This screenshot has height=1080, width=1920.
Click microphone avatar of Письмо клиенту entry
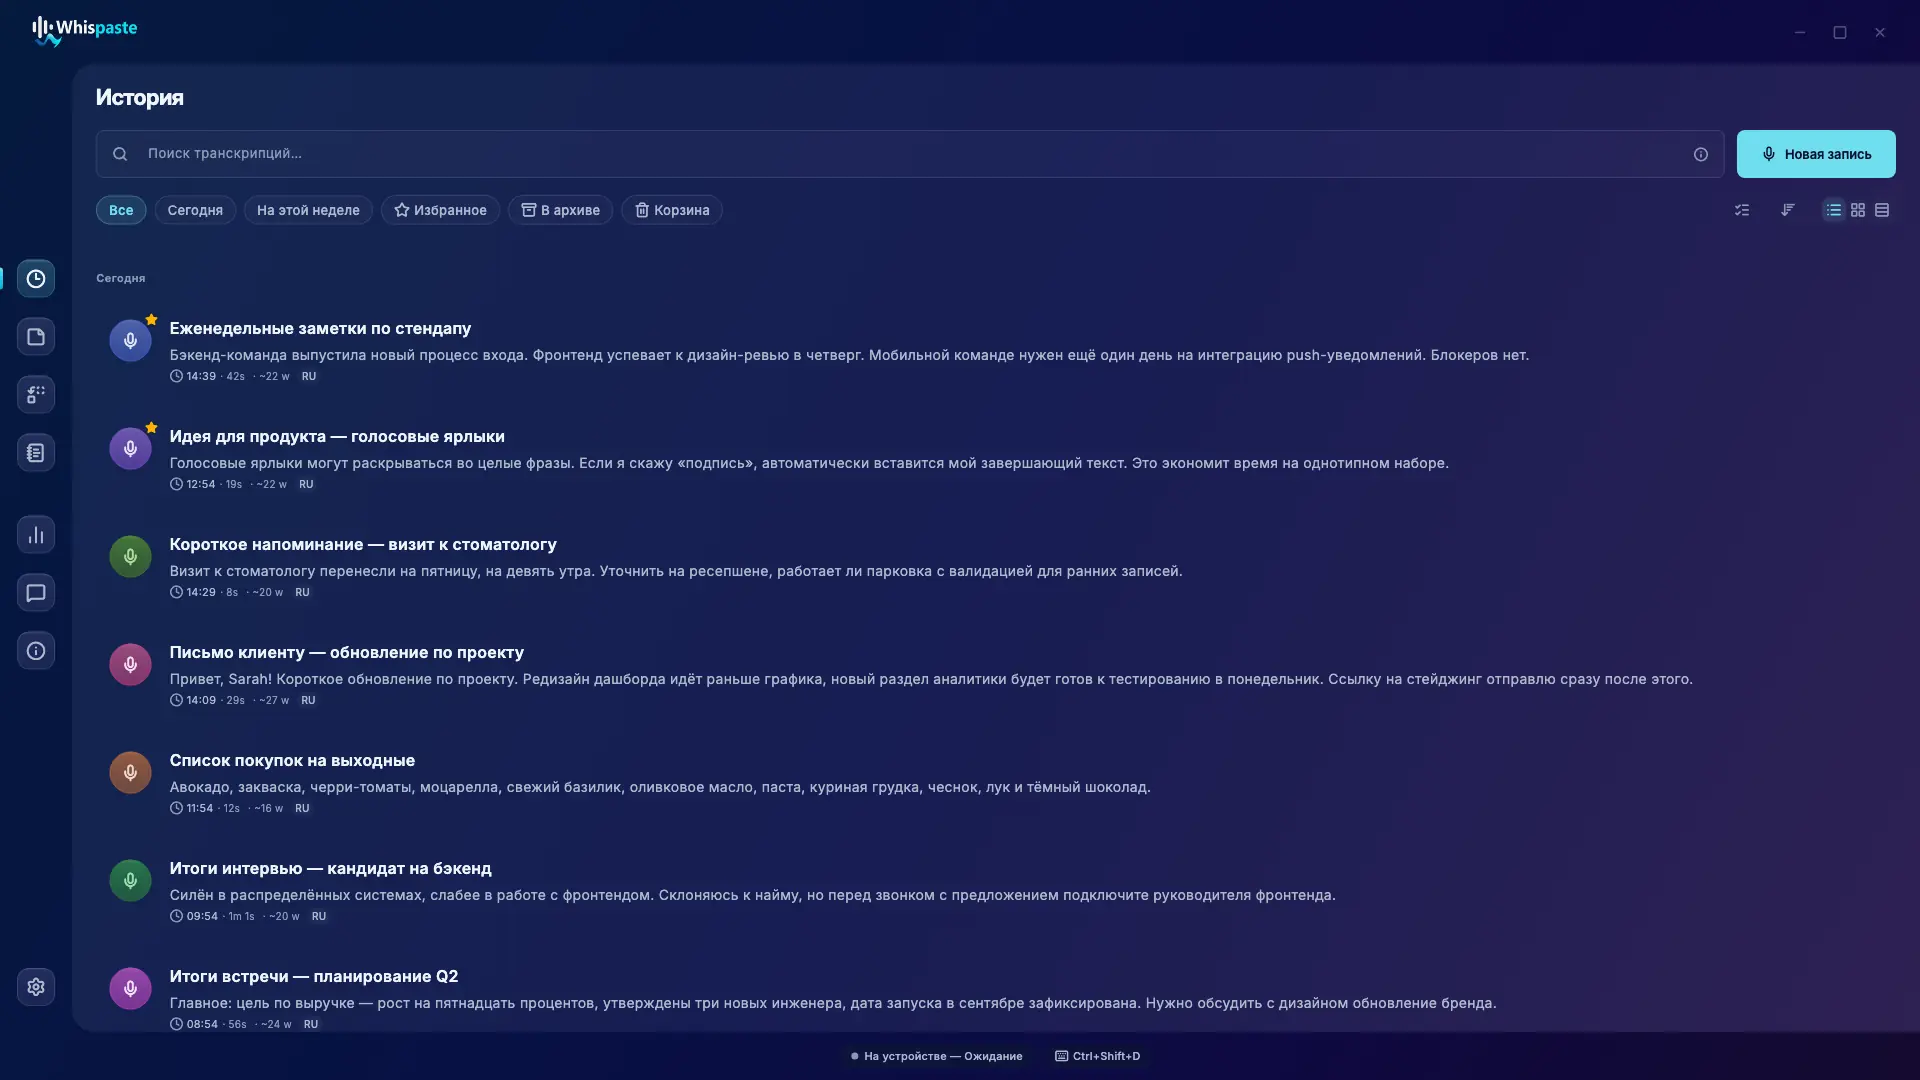click(130, 665)
